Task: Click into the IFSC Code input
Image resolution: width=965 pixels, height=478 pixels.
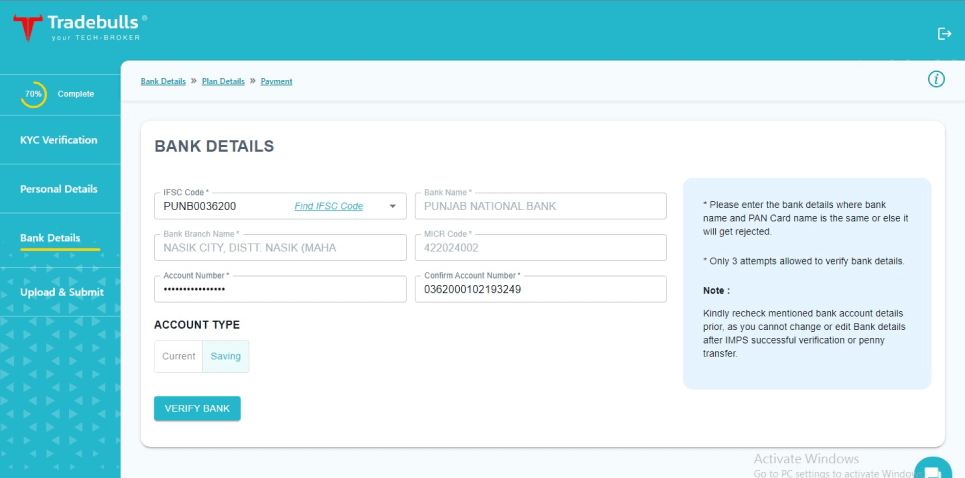Action: tap(220, 207)
